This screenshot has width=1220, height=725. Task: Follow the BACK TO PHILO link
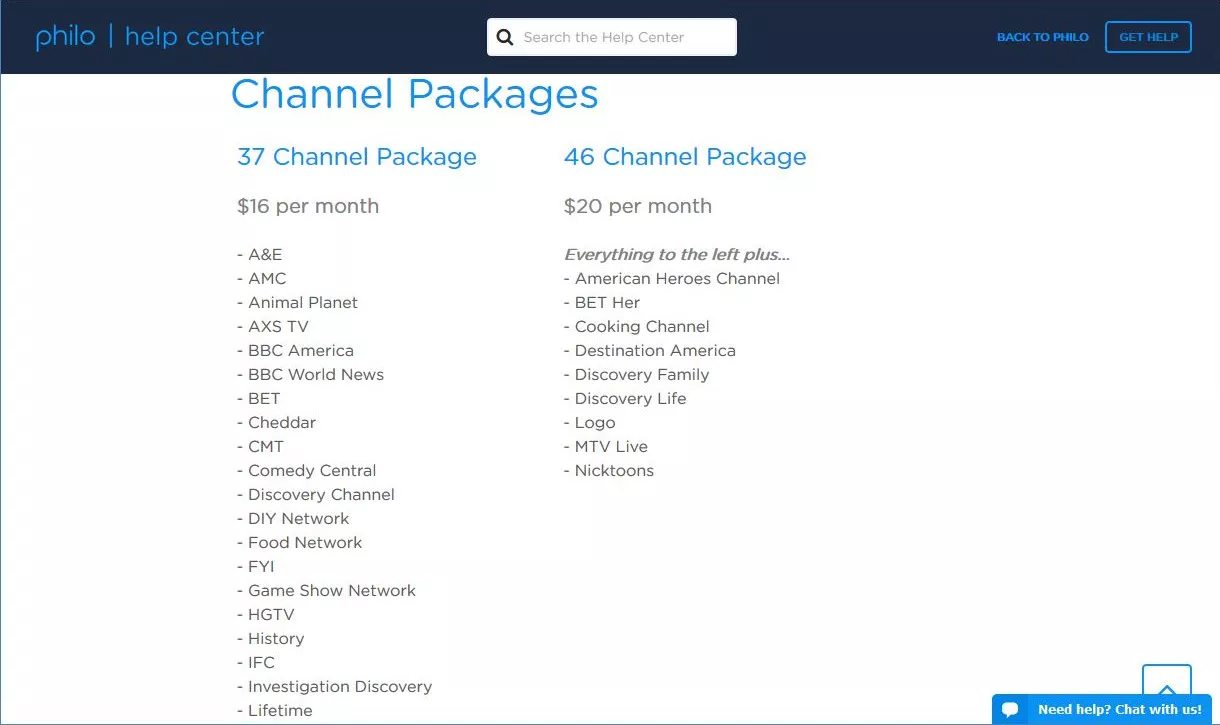1042,37
